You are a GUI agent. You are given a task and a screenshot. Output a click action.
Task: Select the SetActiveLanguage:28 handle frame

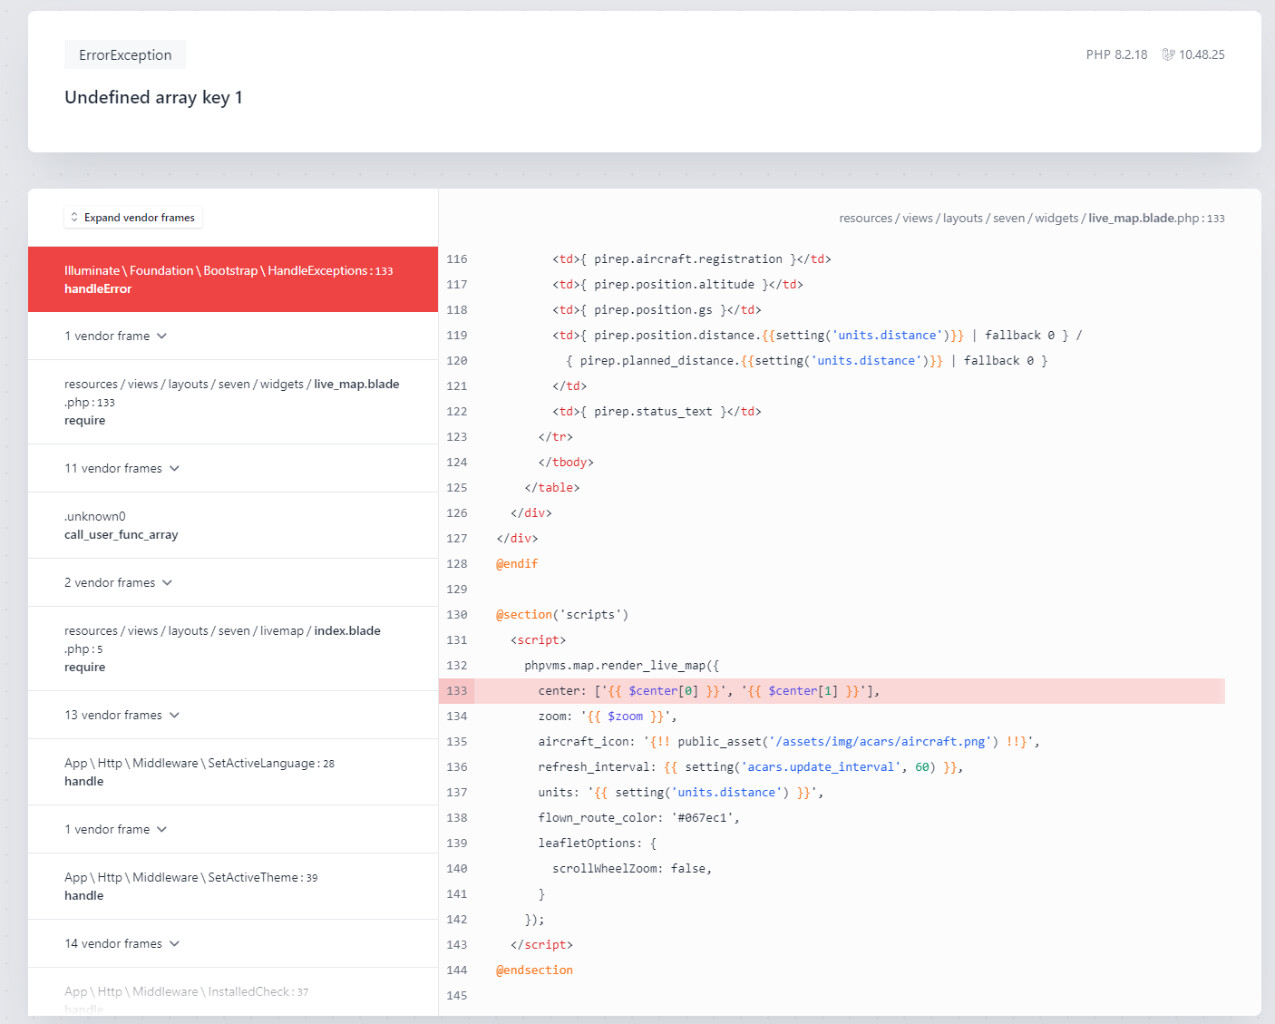tap(232, 772)
